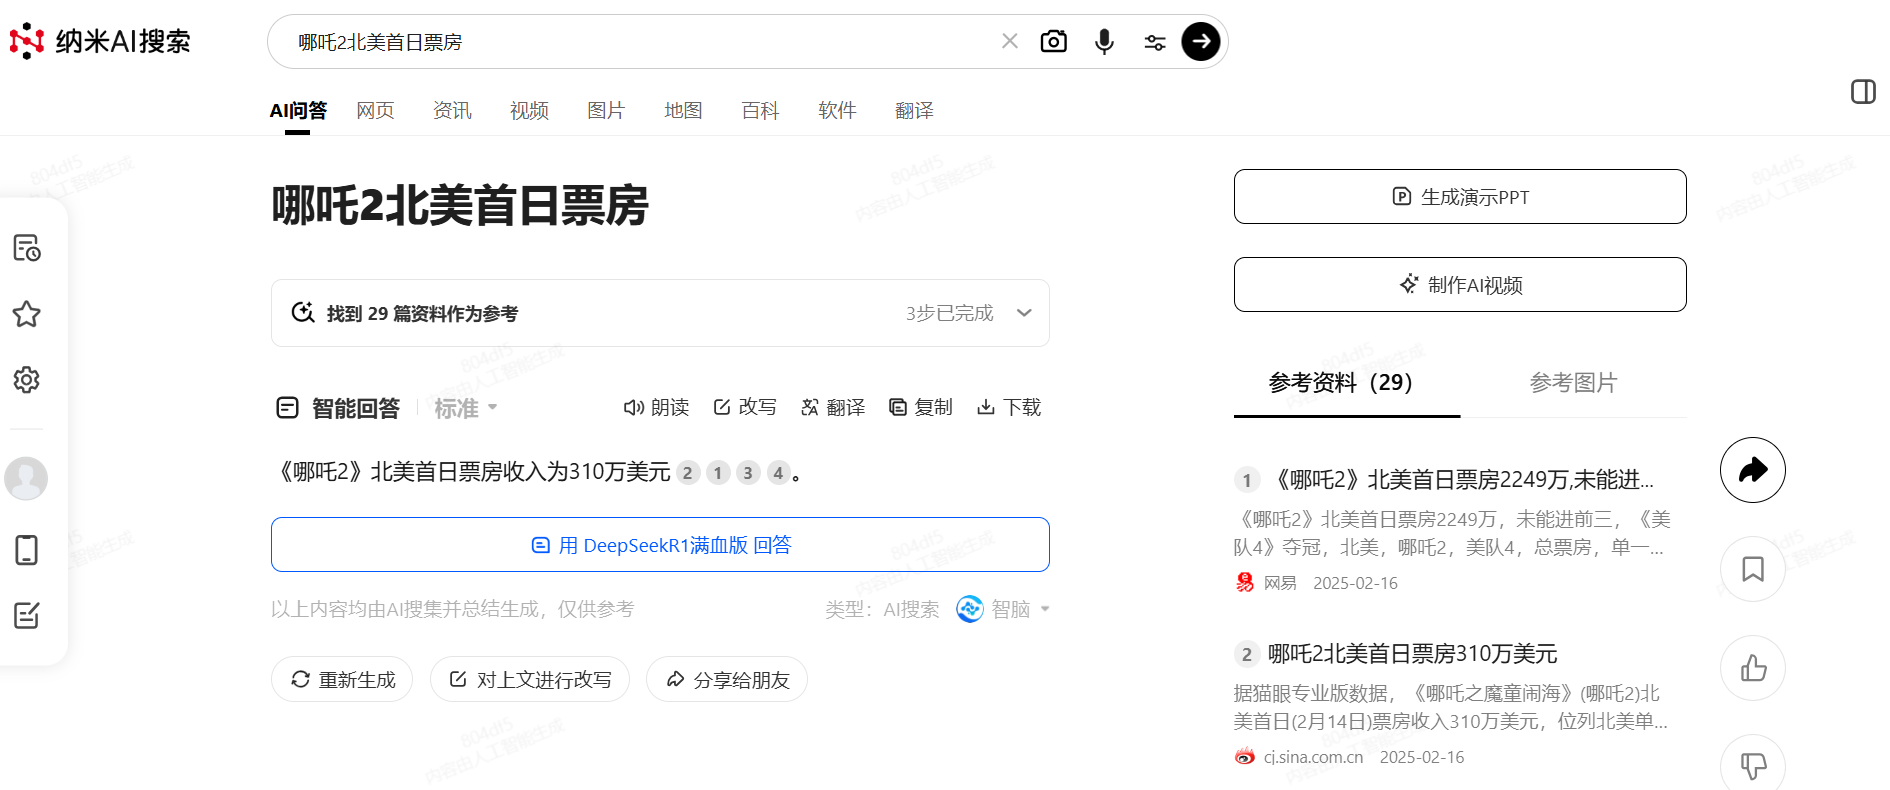Switch to the AI问答 tab
The image size is (1890, 790).
point(298,110)
